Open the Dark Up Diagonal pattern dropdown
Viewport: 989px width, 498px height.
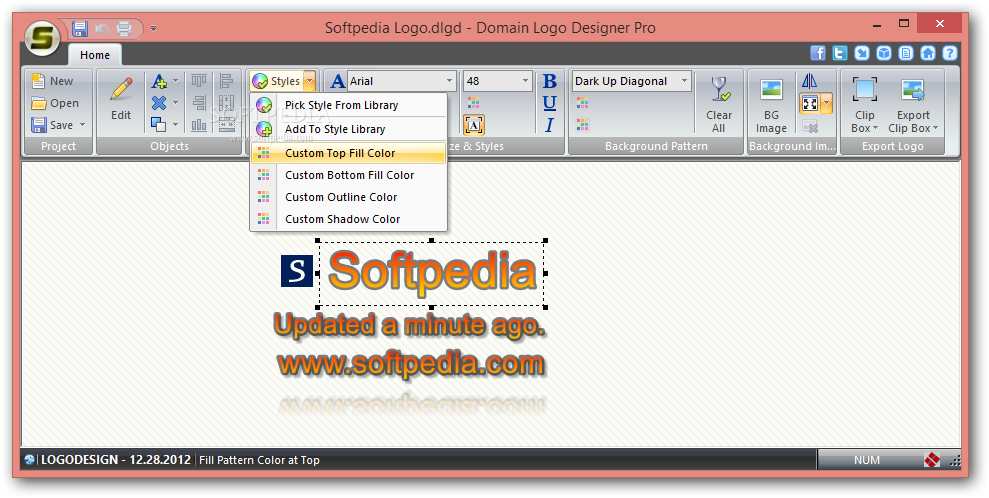631,81
